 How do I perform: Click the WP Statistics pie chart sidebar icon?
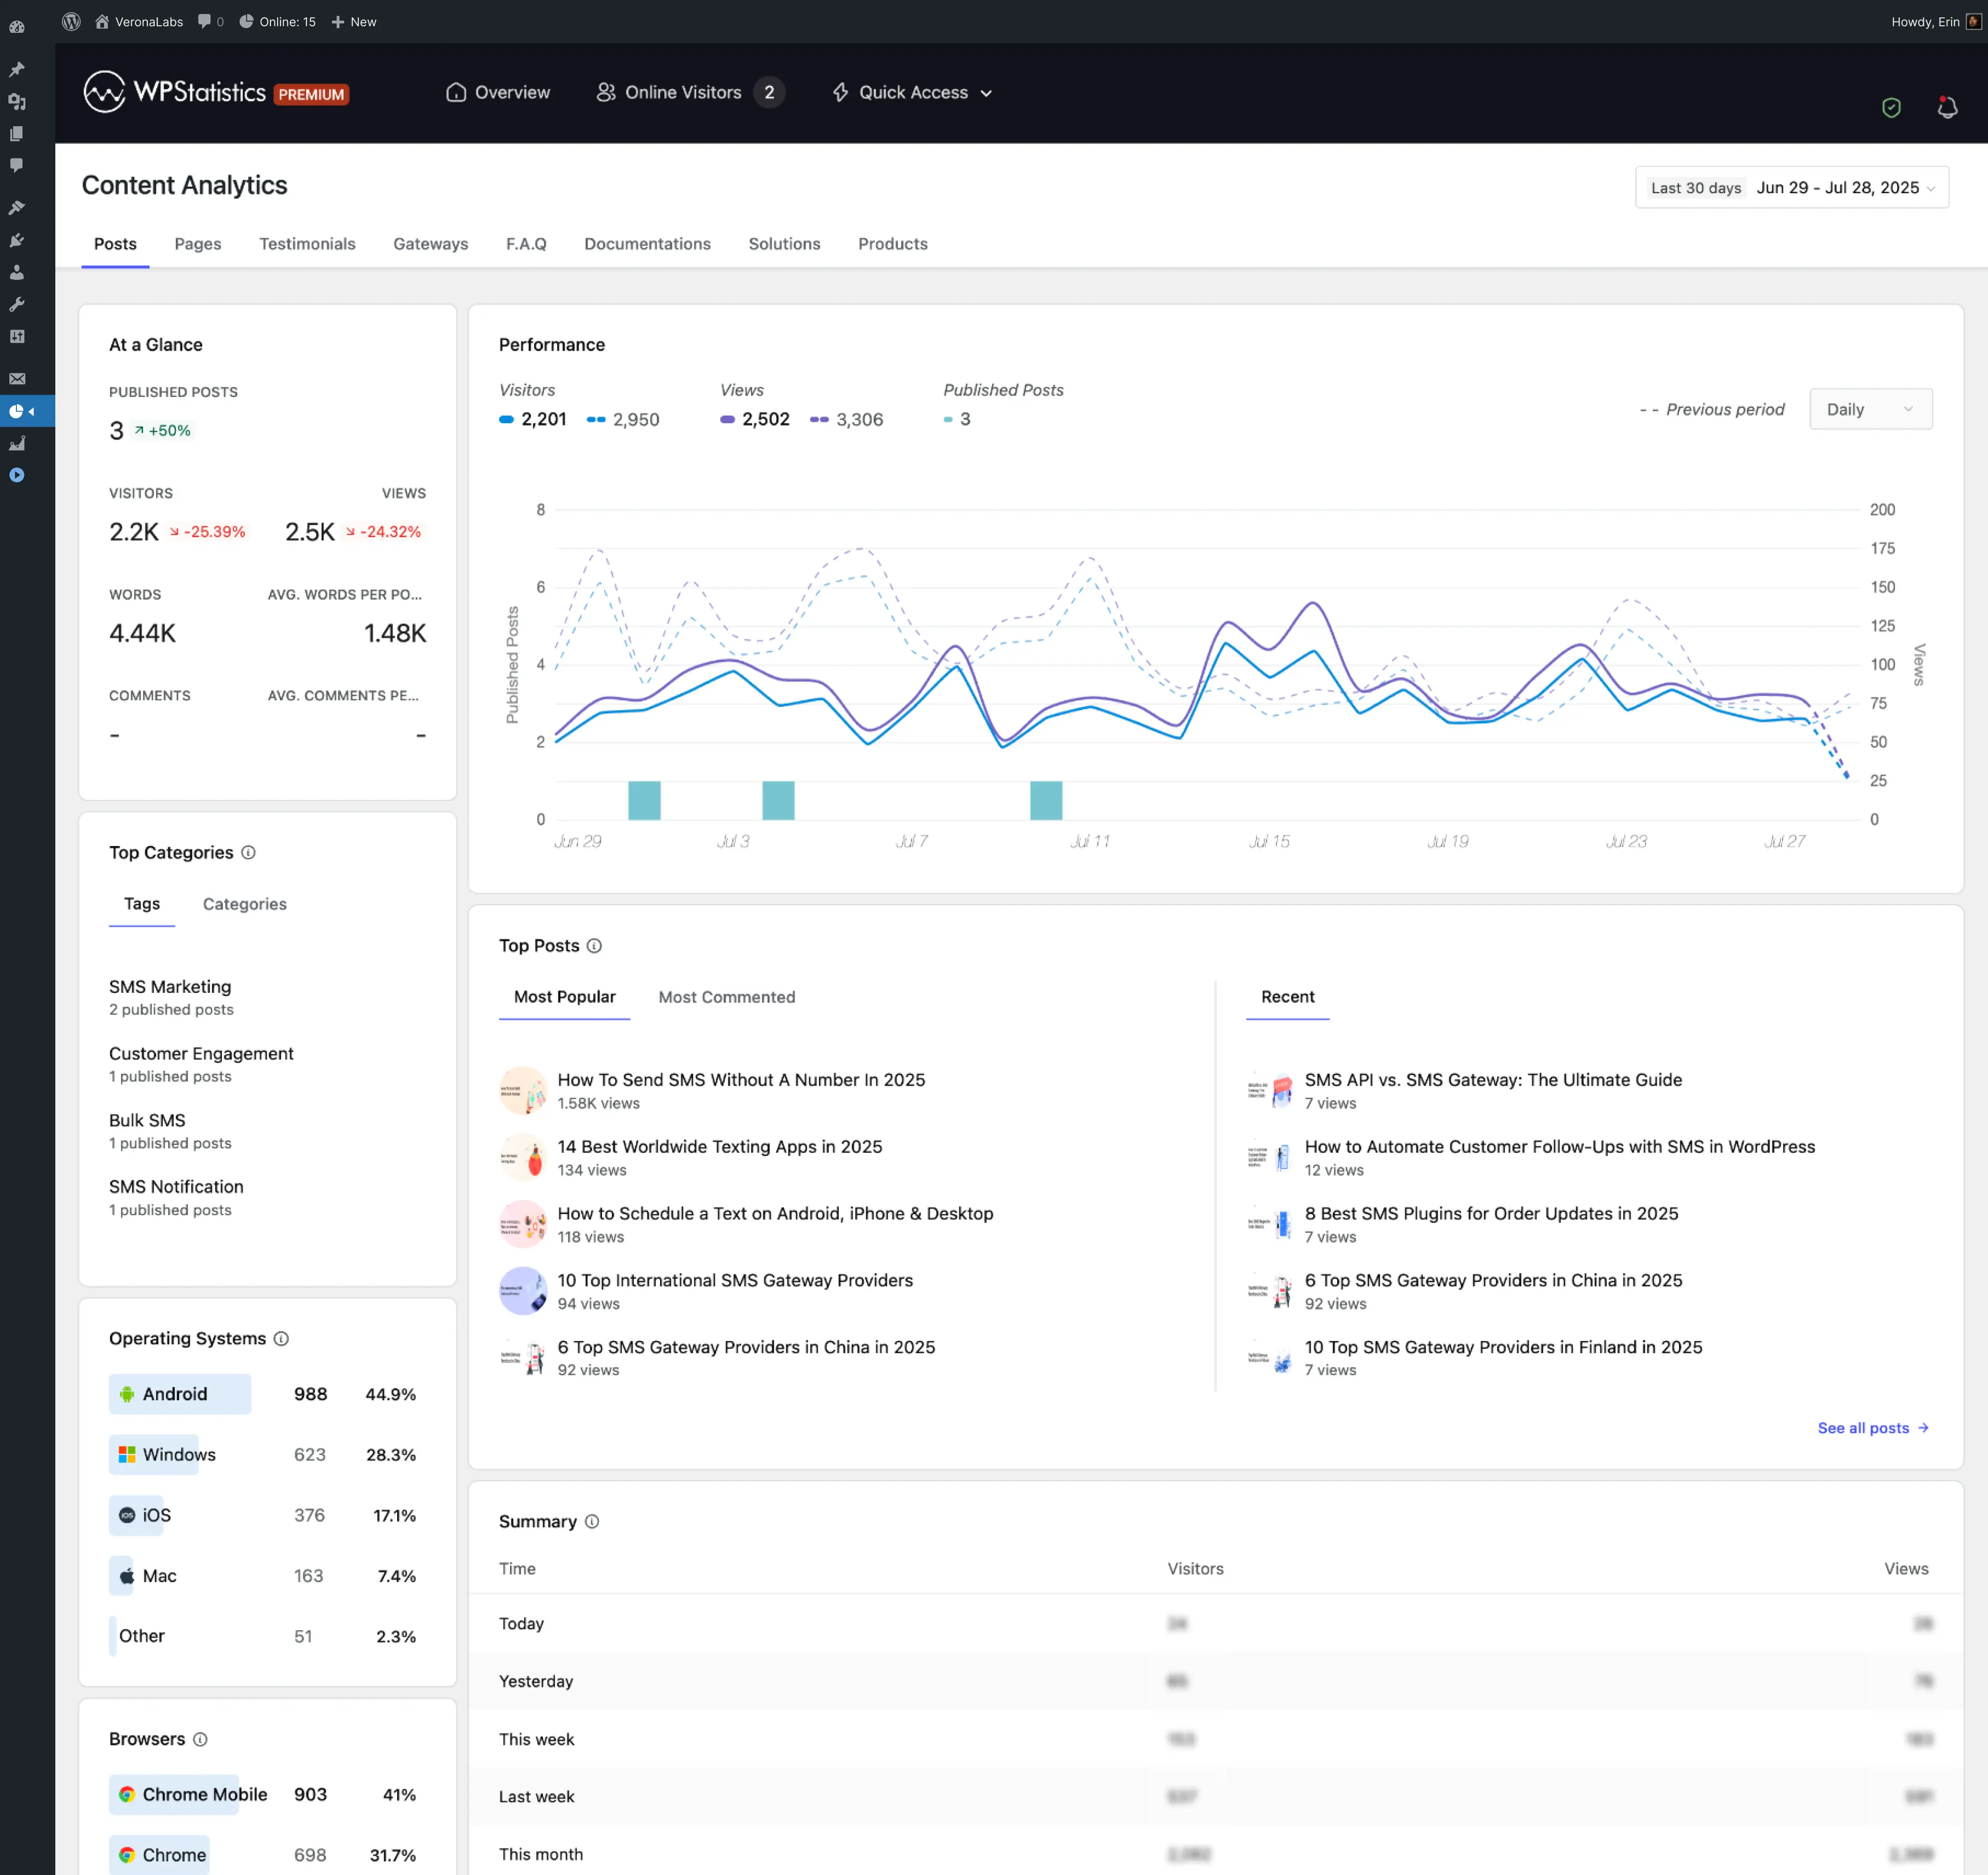(16, 411)
